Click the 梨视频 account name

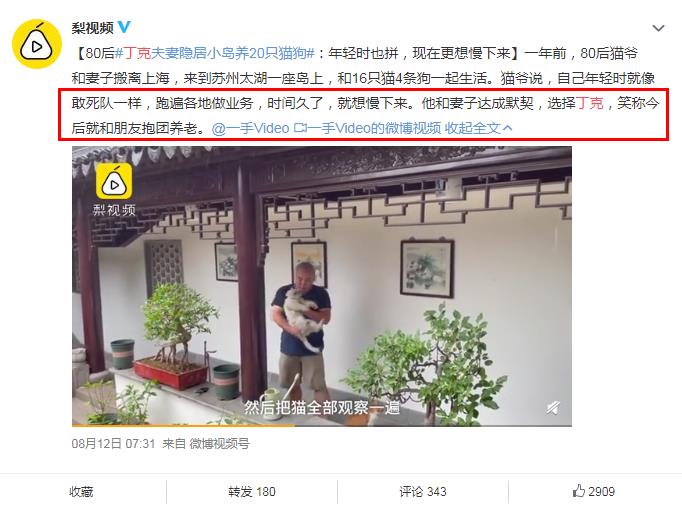pyautogui.click(x=92, y=28)
